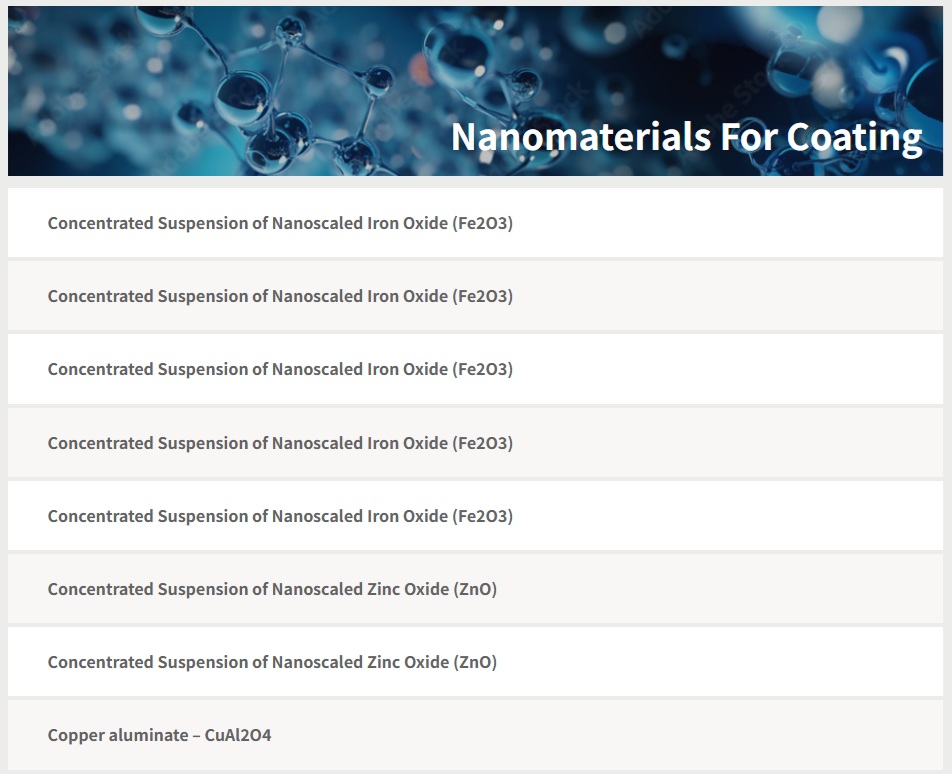Select the second Zinc Oxide (ZnO) suspension row
The image size is (952, 774).
(272, 662)
